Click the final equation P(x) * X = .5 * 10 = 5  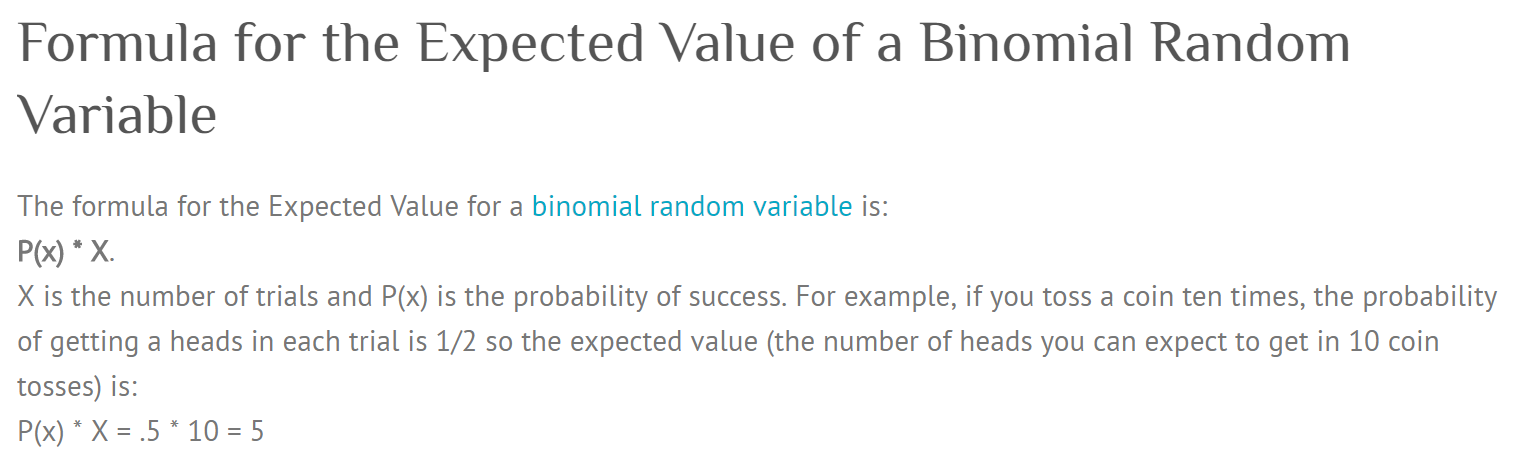(141, 432)
